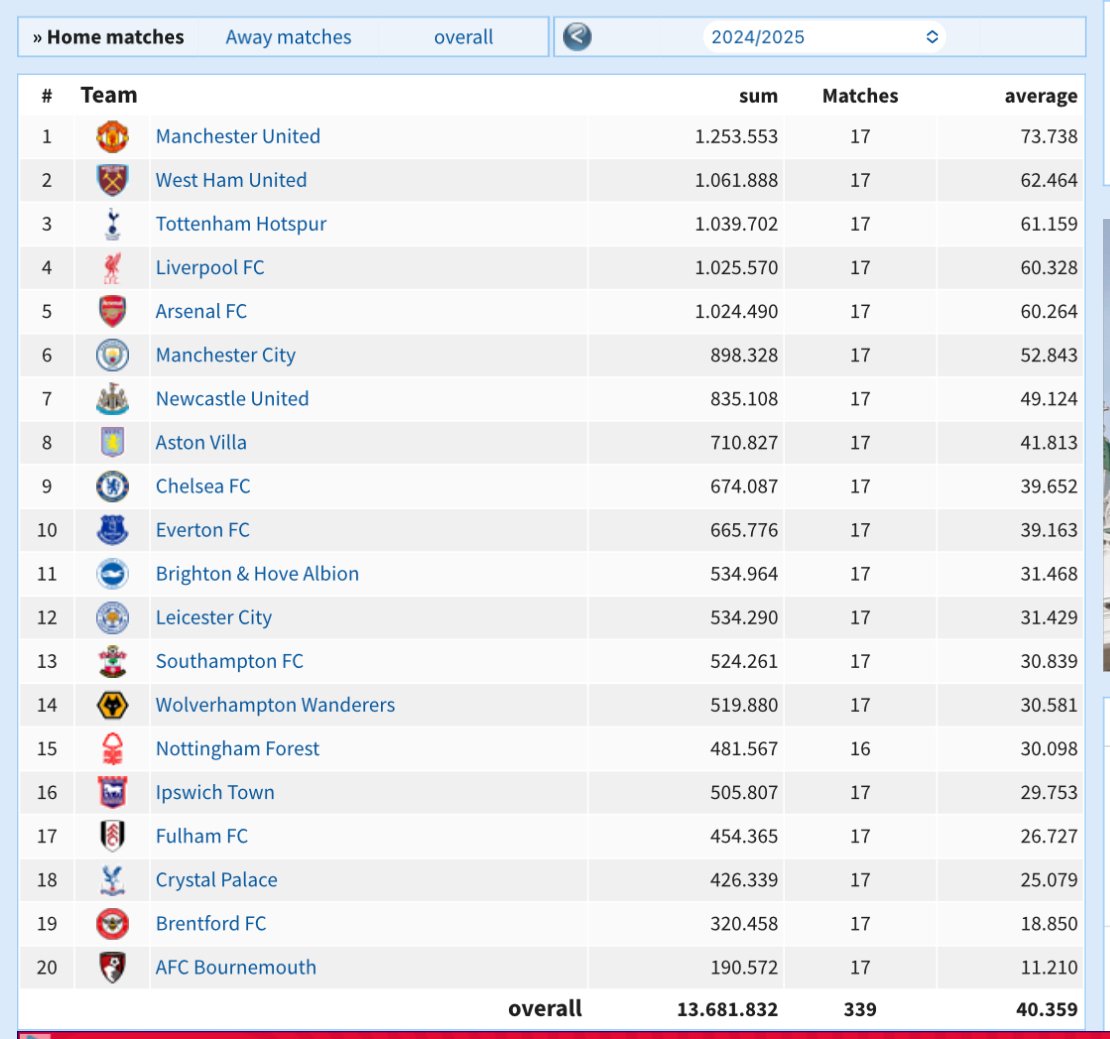Open the Nottingham Forest team link
Viewport: 1110px width, 1039px height.
click(x=238, y=749)
